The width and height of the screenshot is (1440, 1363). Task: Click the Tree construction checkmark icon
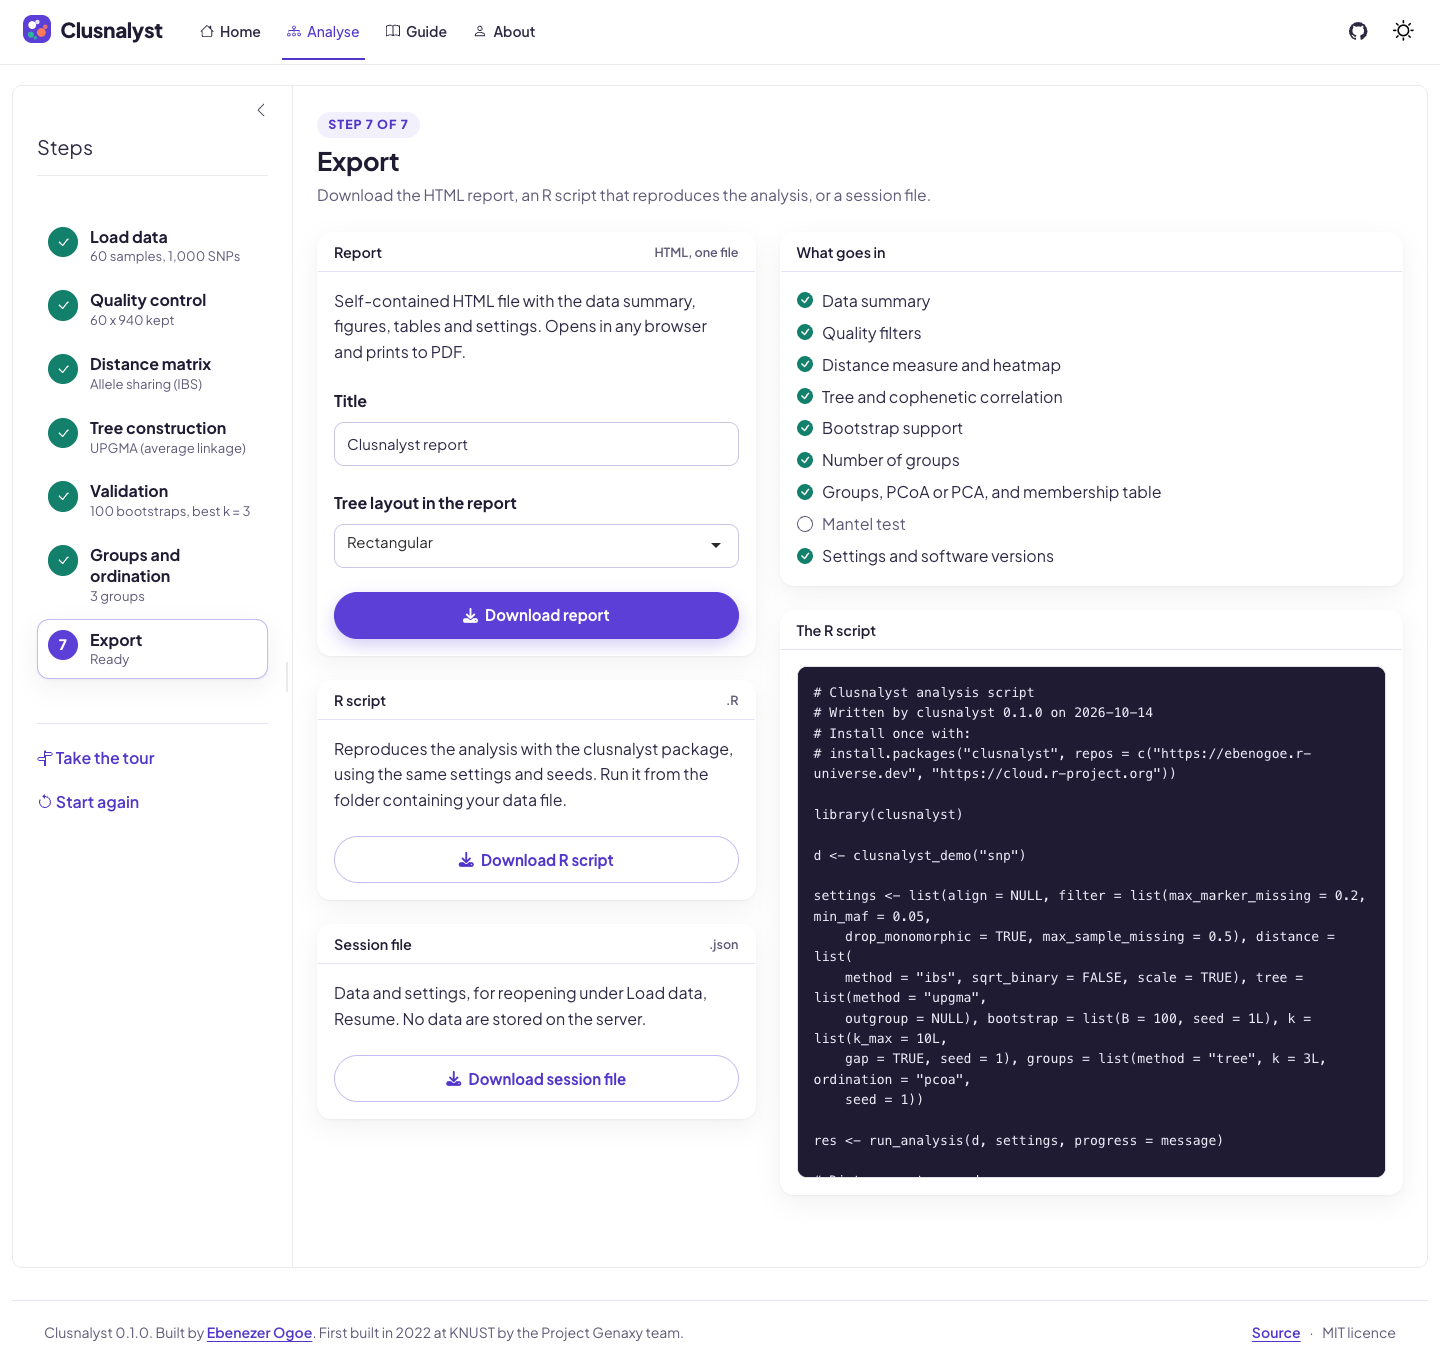tap(63, 433)
